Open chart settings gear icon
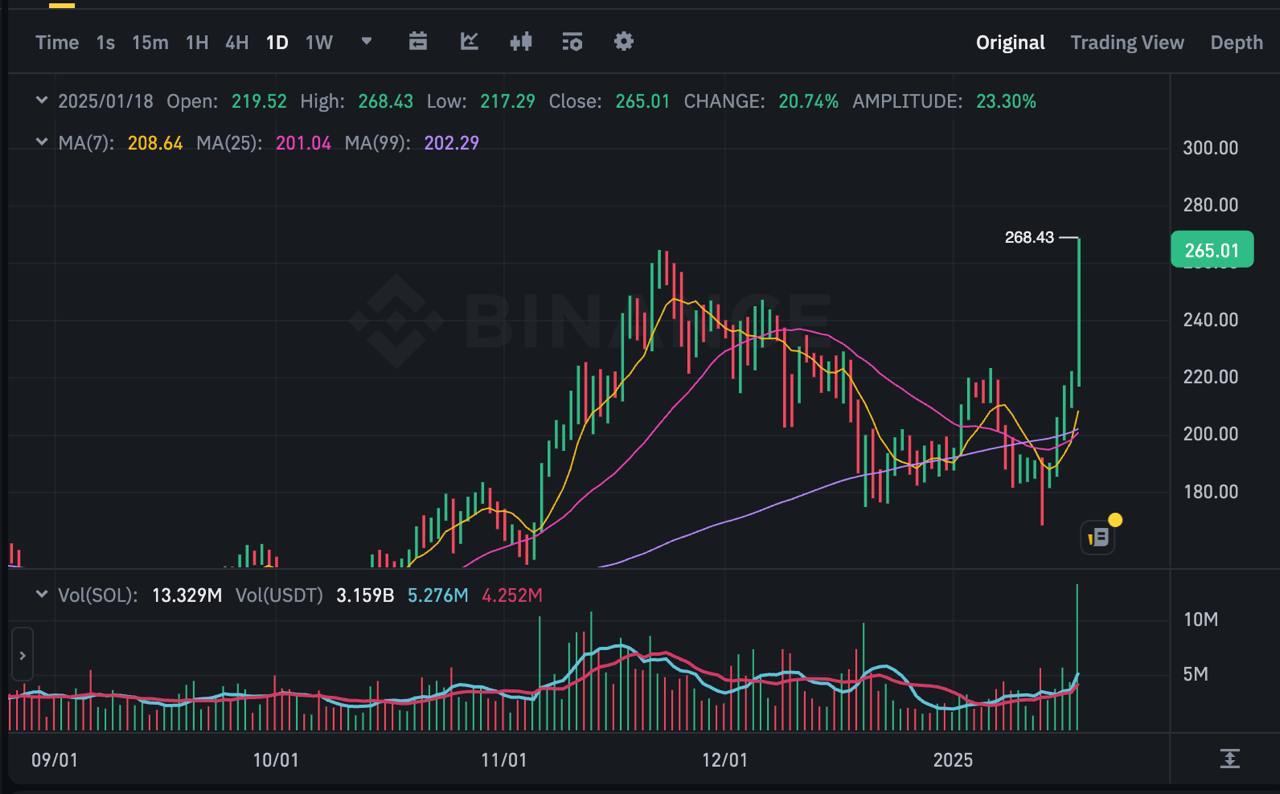 (x=624, y=41)
